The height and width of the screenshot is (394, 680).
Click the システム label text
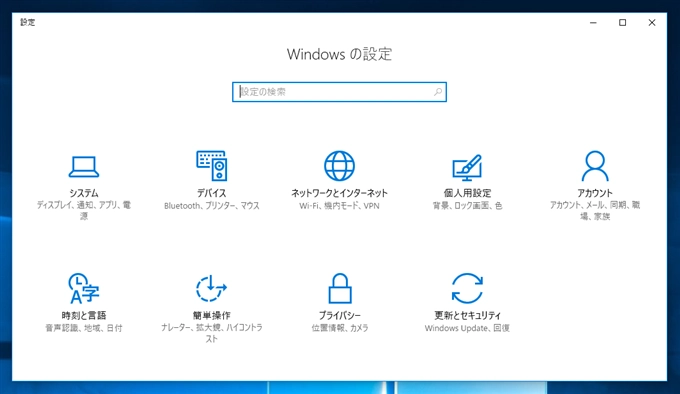pyautogui.click(x=84, y=193)
